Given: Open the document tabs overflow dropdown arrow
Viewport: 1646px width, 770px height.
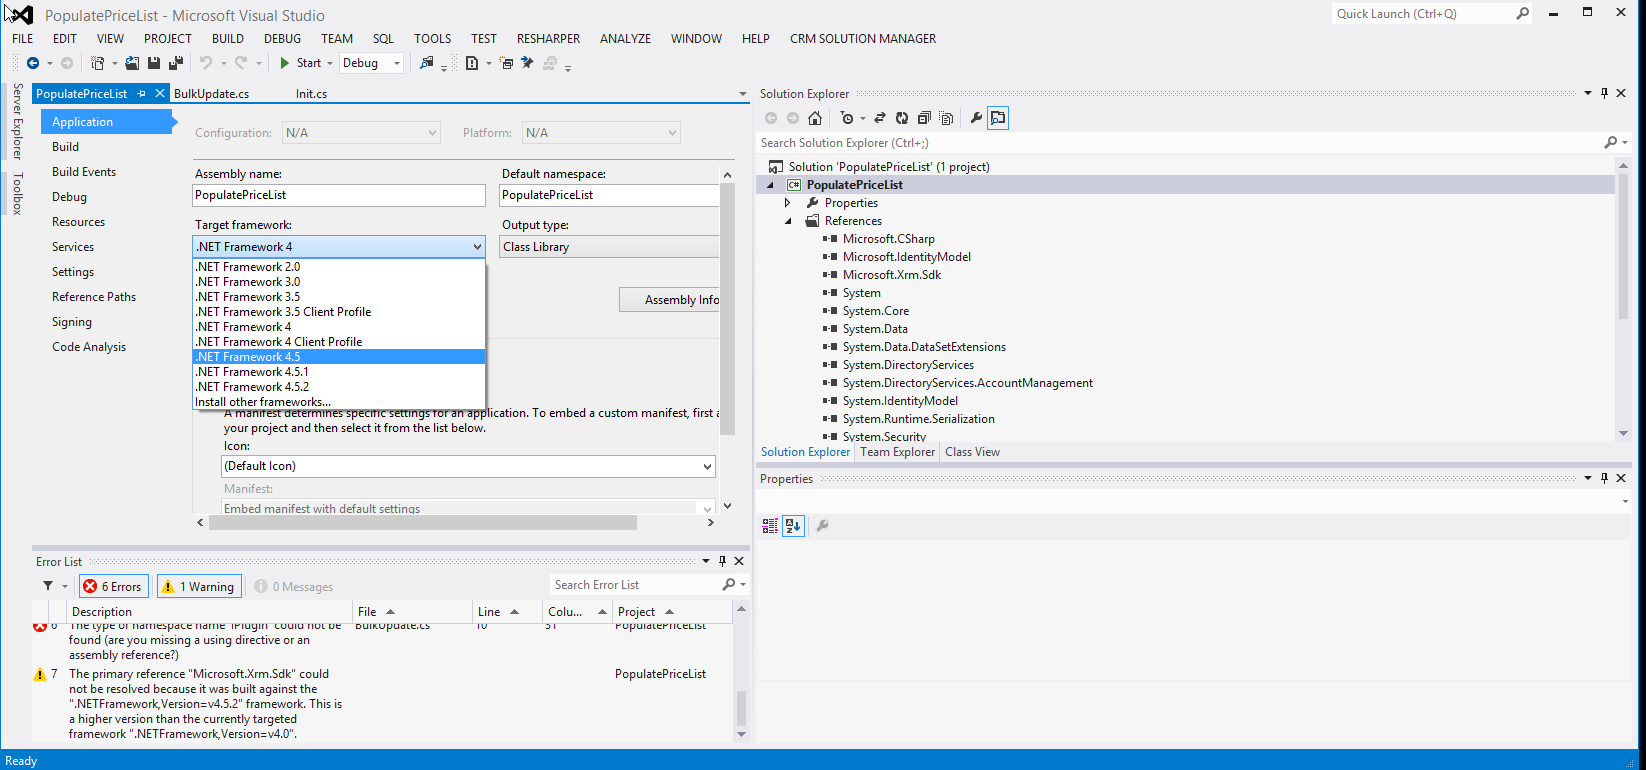Looking at the screenshot, I should coord(743,94).
